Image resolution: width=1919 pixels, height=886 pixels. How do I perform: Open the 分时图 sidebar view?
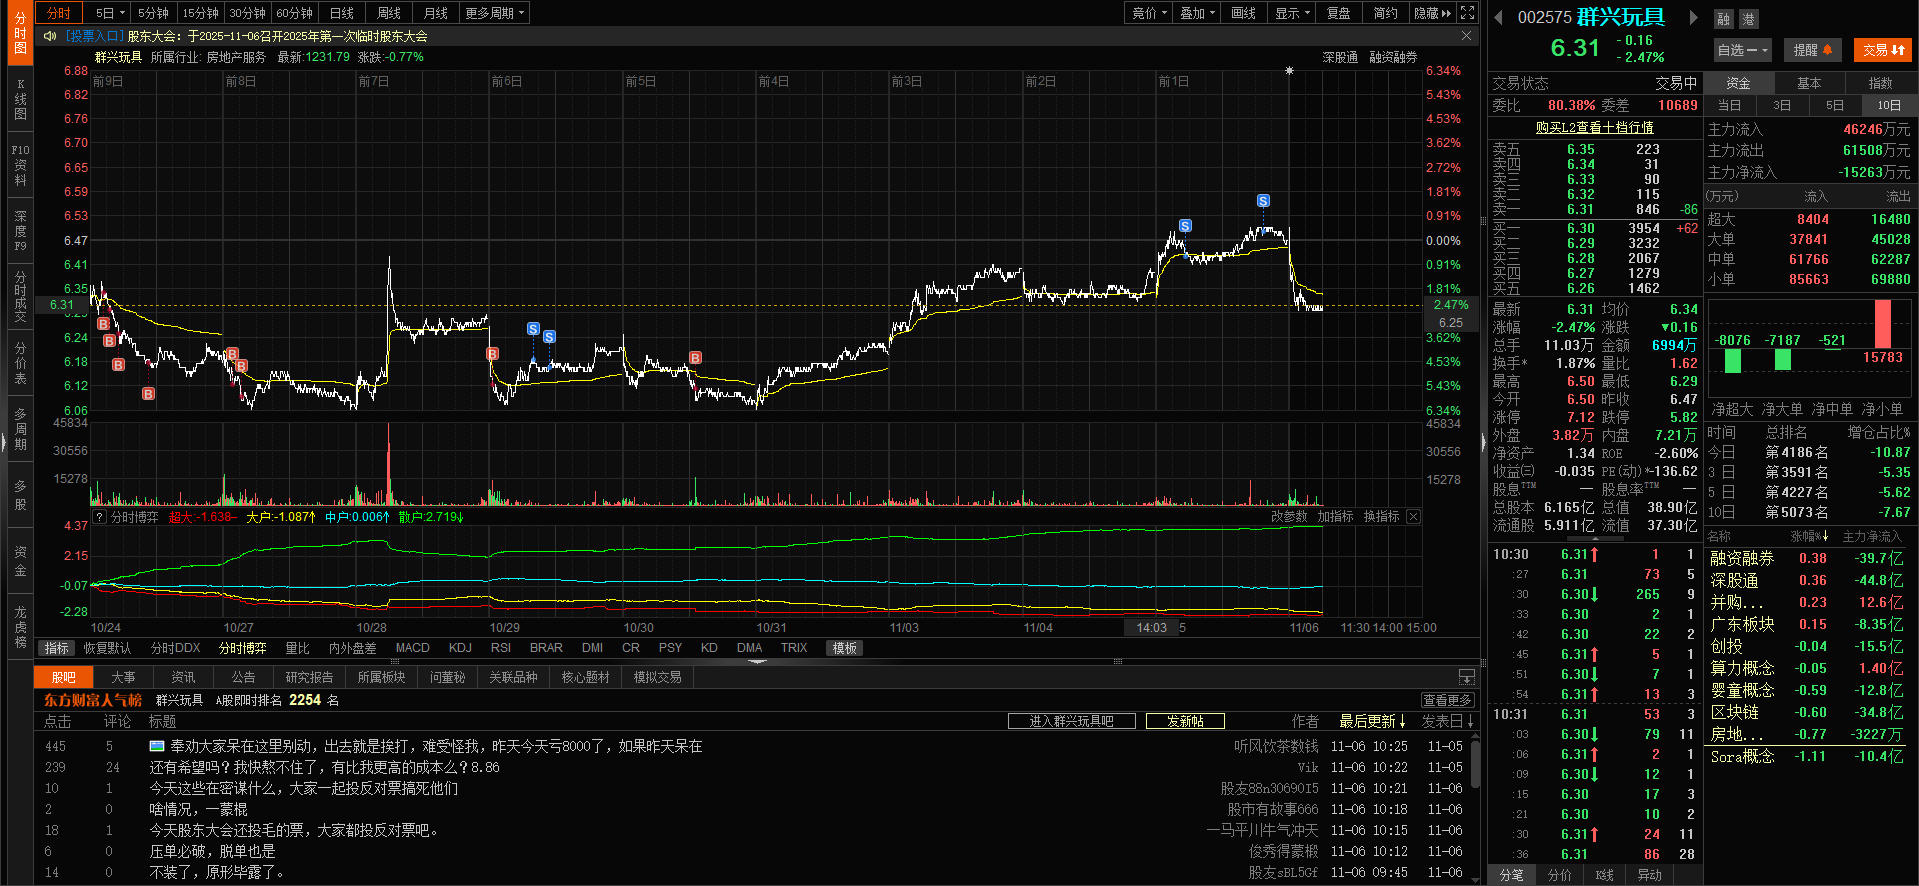pyautogui.click(x=20, y=33)
